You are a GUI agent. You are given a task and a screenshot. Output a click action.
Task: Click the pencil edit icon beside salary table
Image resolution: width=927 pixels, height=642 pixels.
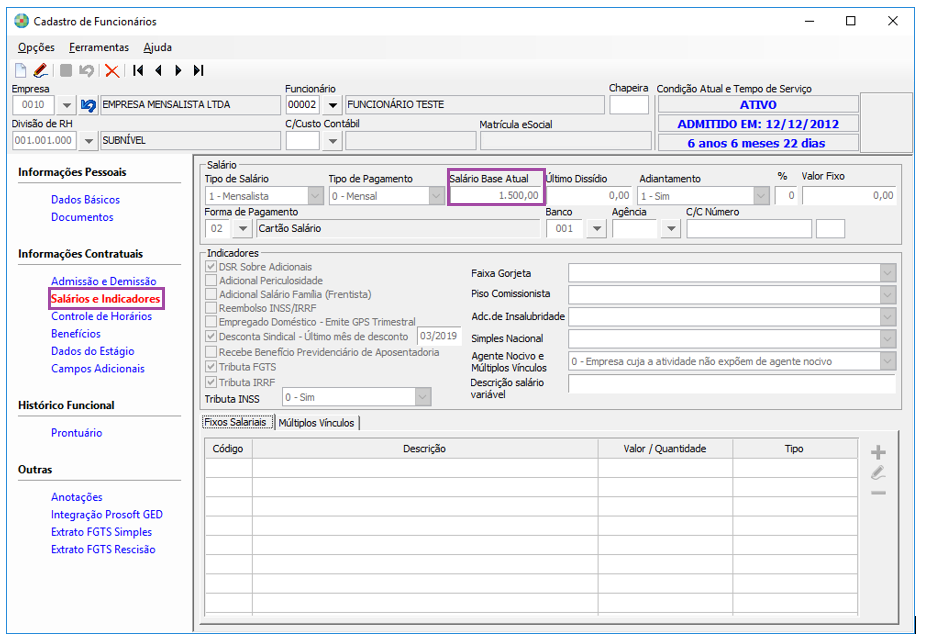pyautogui.click(x=878, y=472)
